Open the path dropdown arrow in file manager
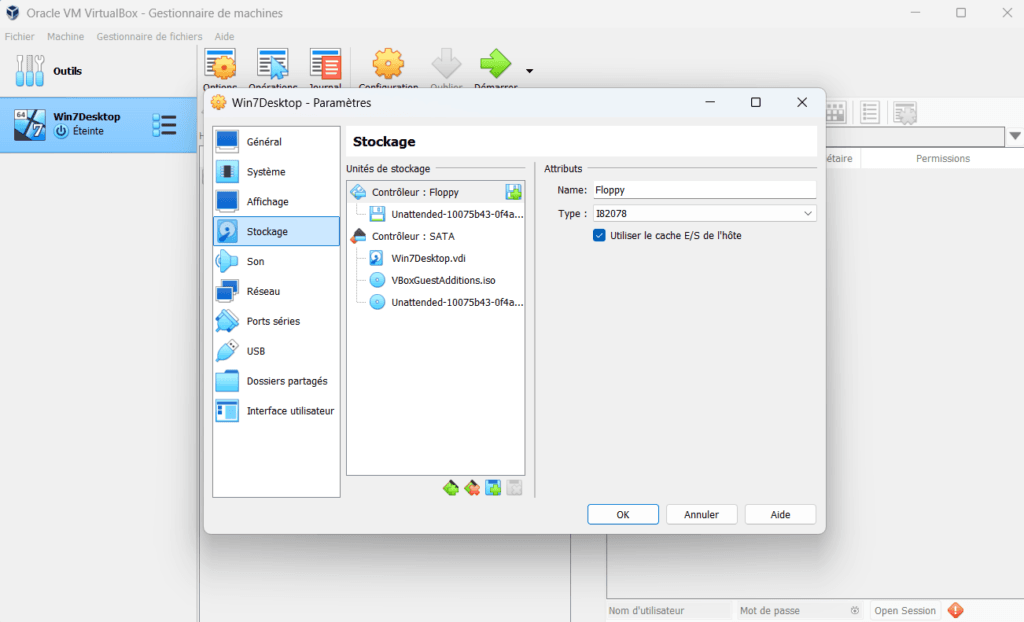The width and height of the screenshot is (1024, 622). coord(1015,136)
